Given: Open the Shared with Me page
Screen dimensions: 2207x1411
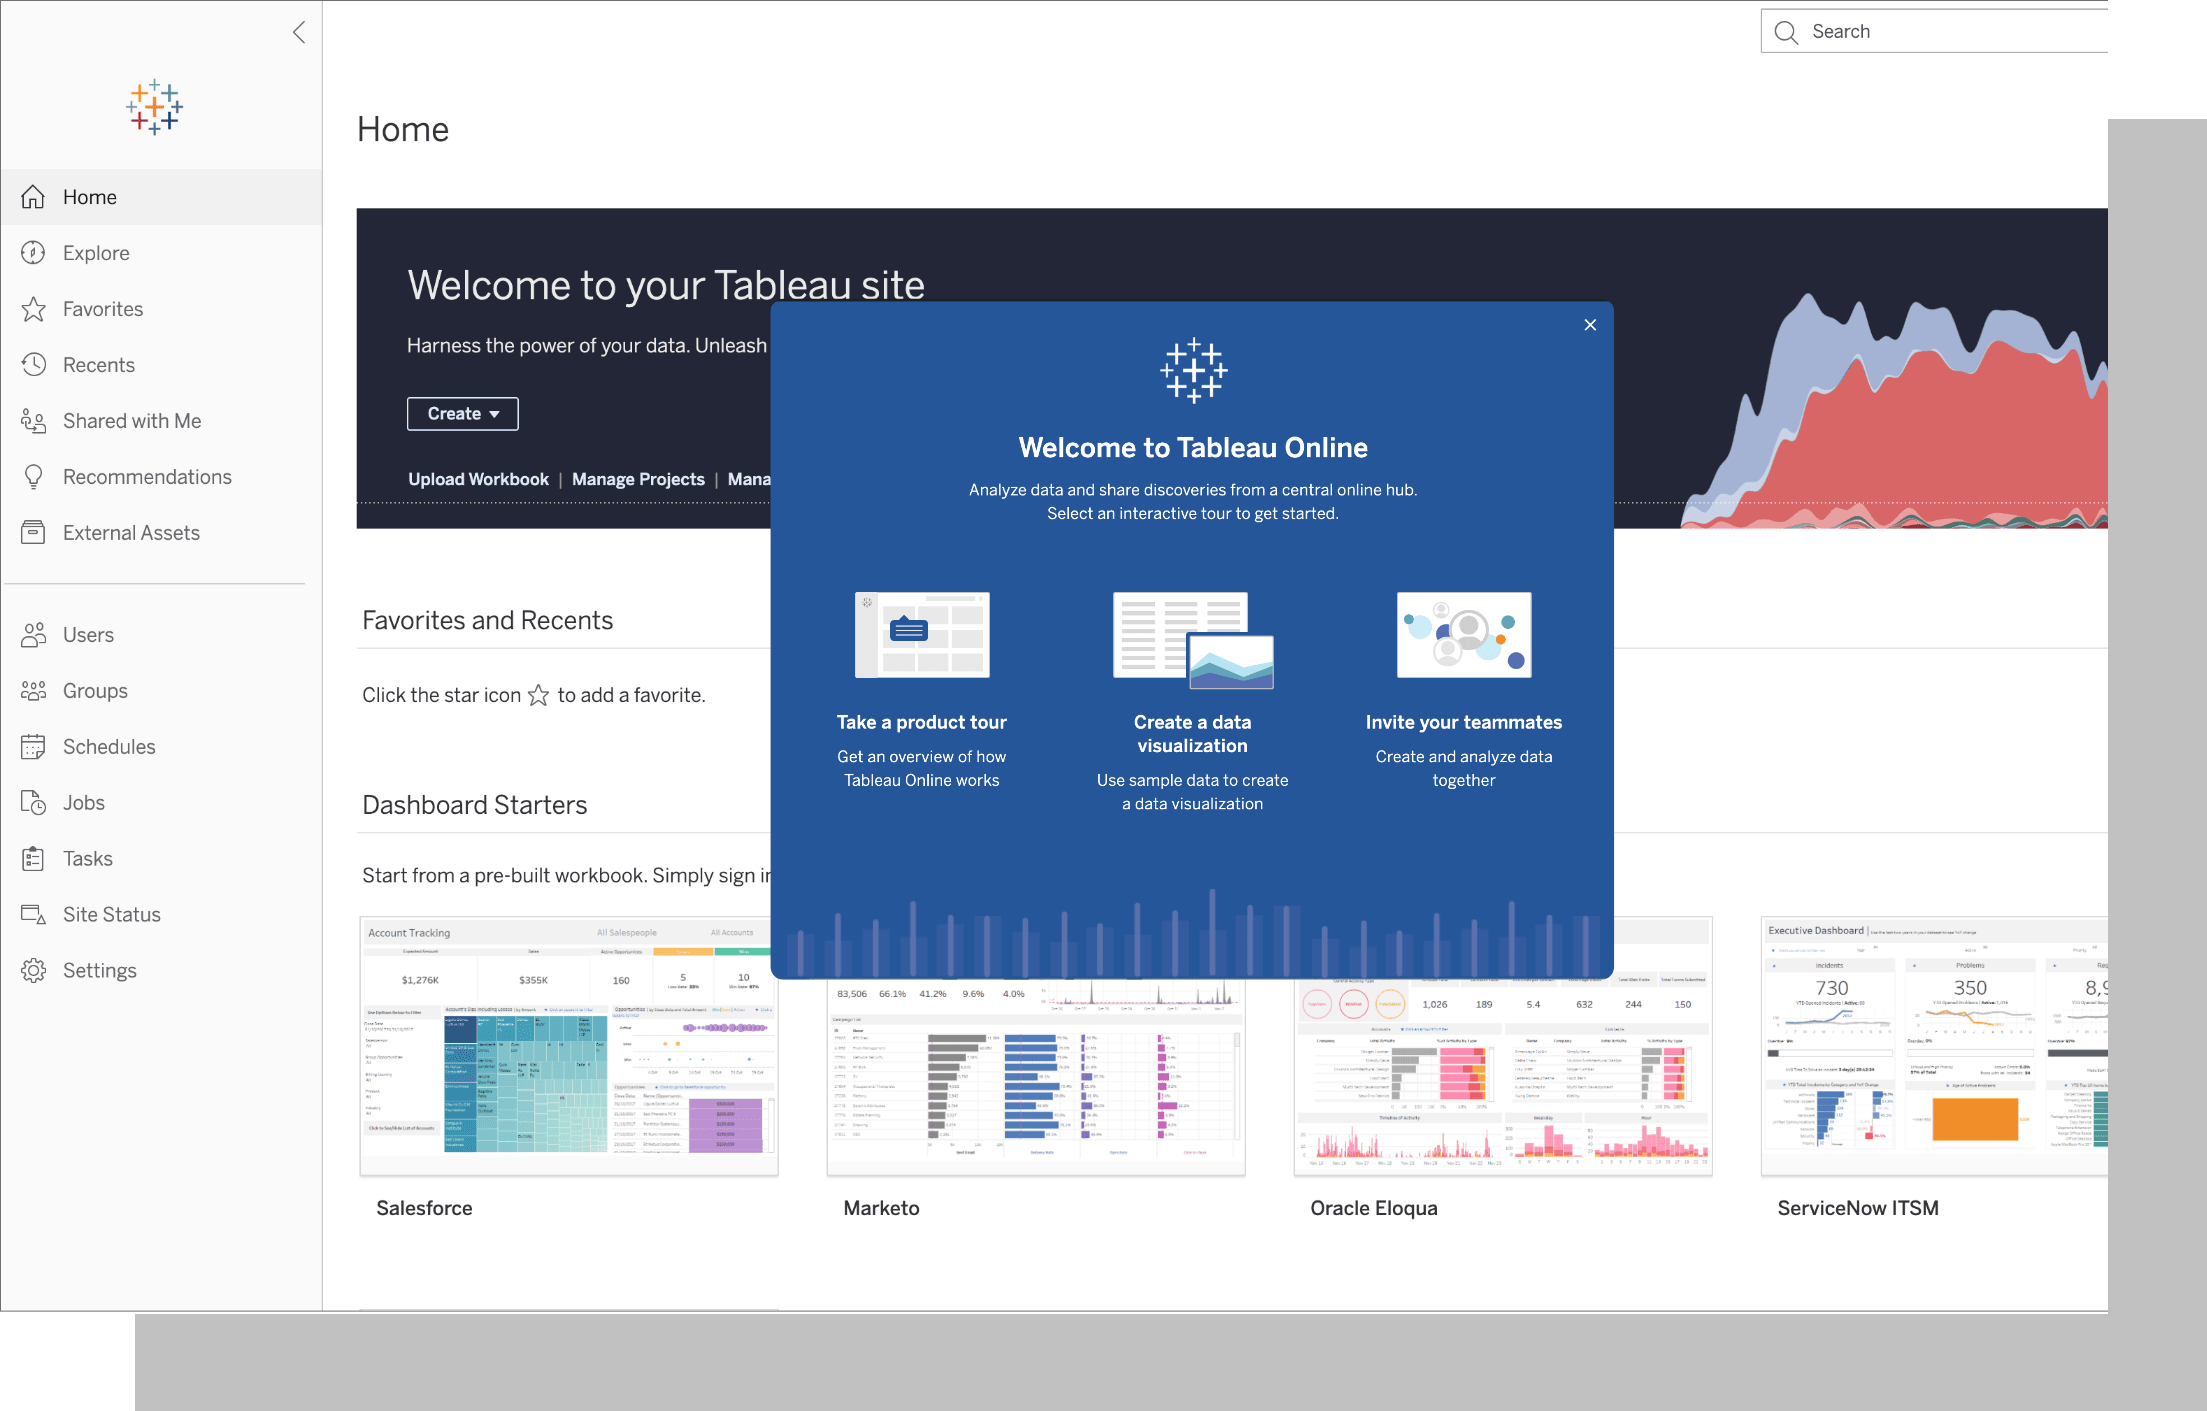Looking at the screenshot, I should [132, 421].
